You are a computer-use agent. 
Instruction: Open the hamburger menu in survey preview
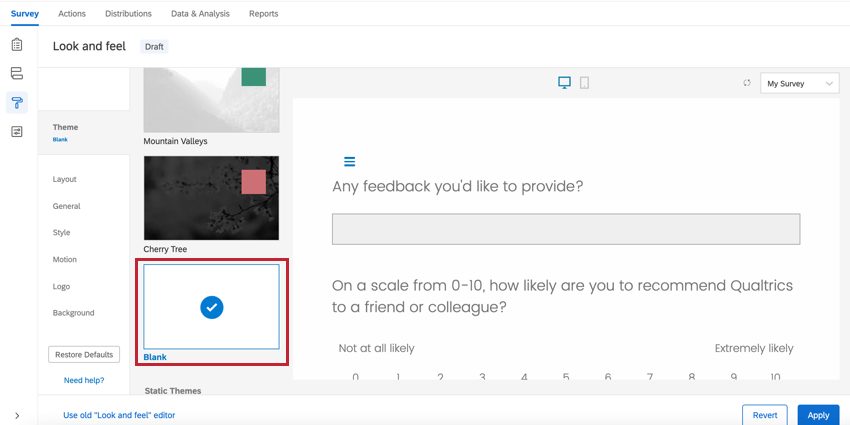click(x=350, y=162)
